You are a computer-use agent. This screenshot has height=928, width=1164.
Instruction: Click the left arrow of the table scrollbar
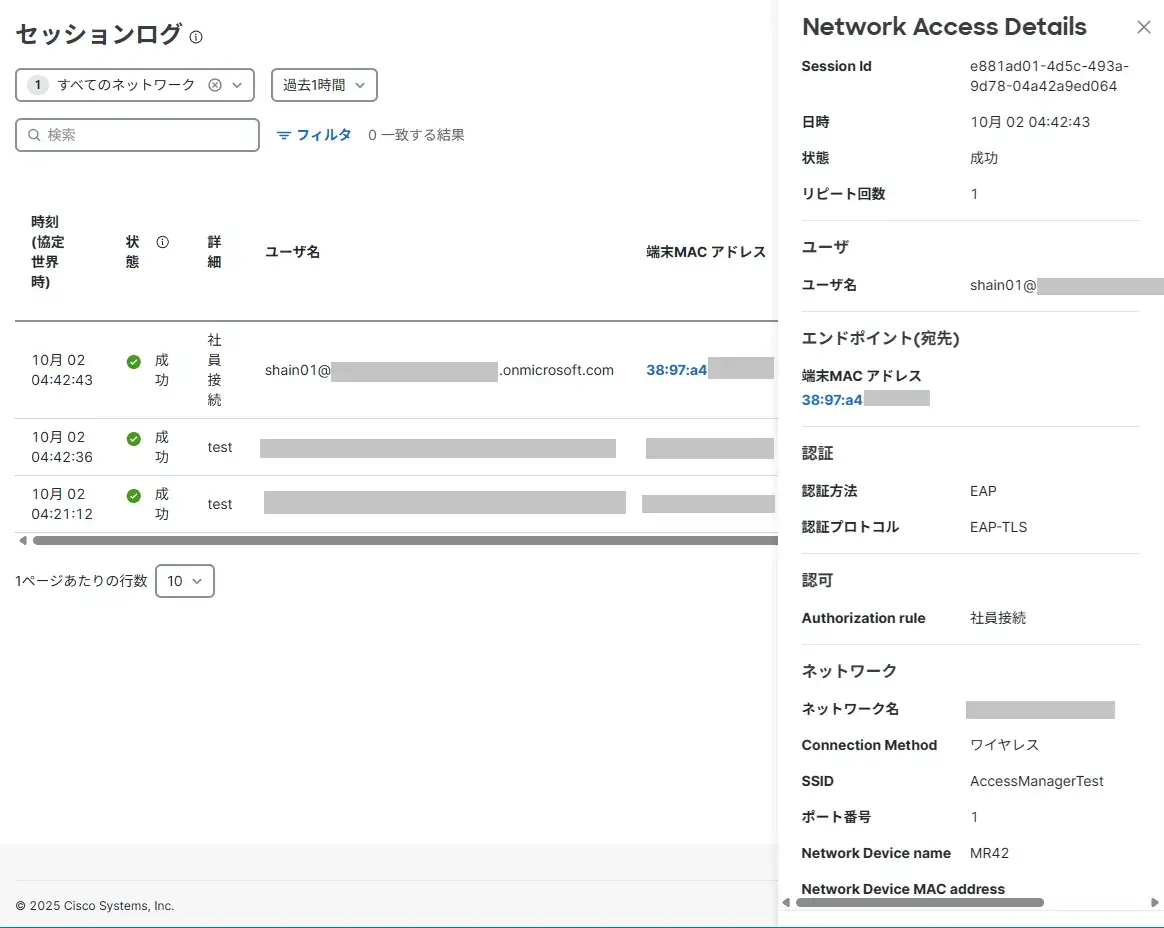pos(23,541)
